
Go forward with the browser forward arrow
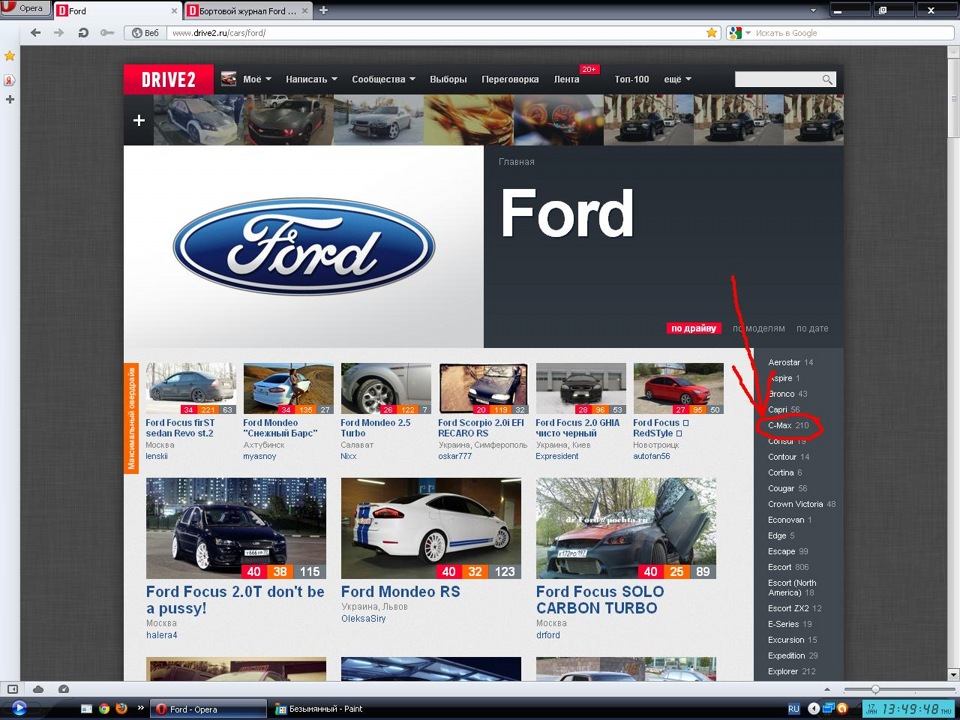tap(59, 33)
